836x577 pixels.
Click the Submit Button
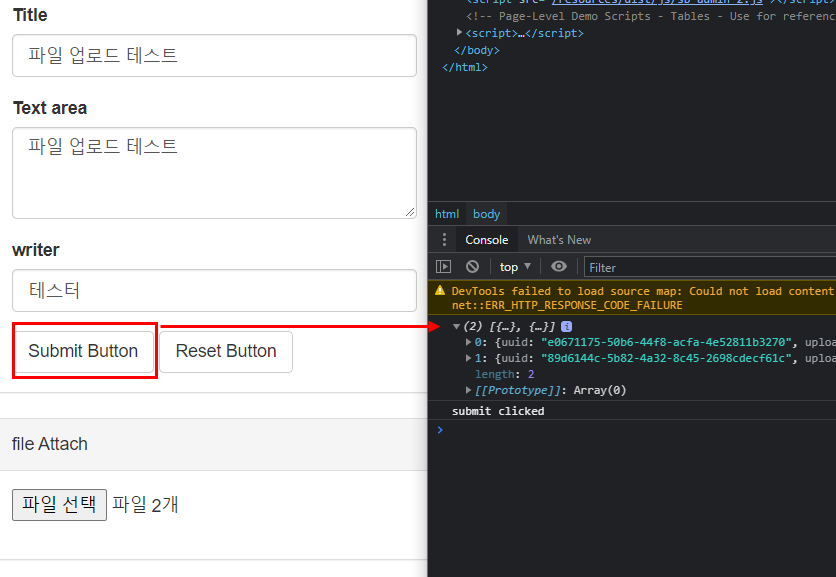[x=83, y=351]
